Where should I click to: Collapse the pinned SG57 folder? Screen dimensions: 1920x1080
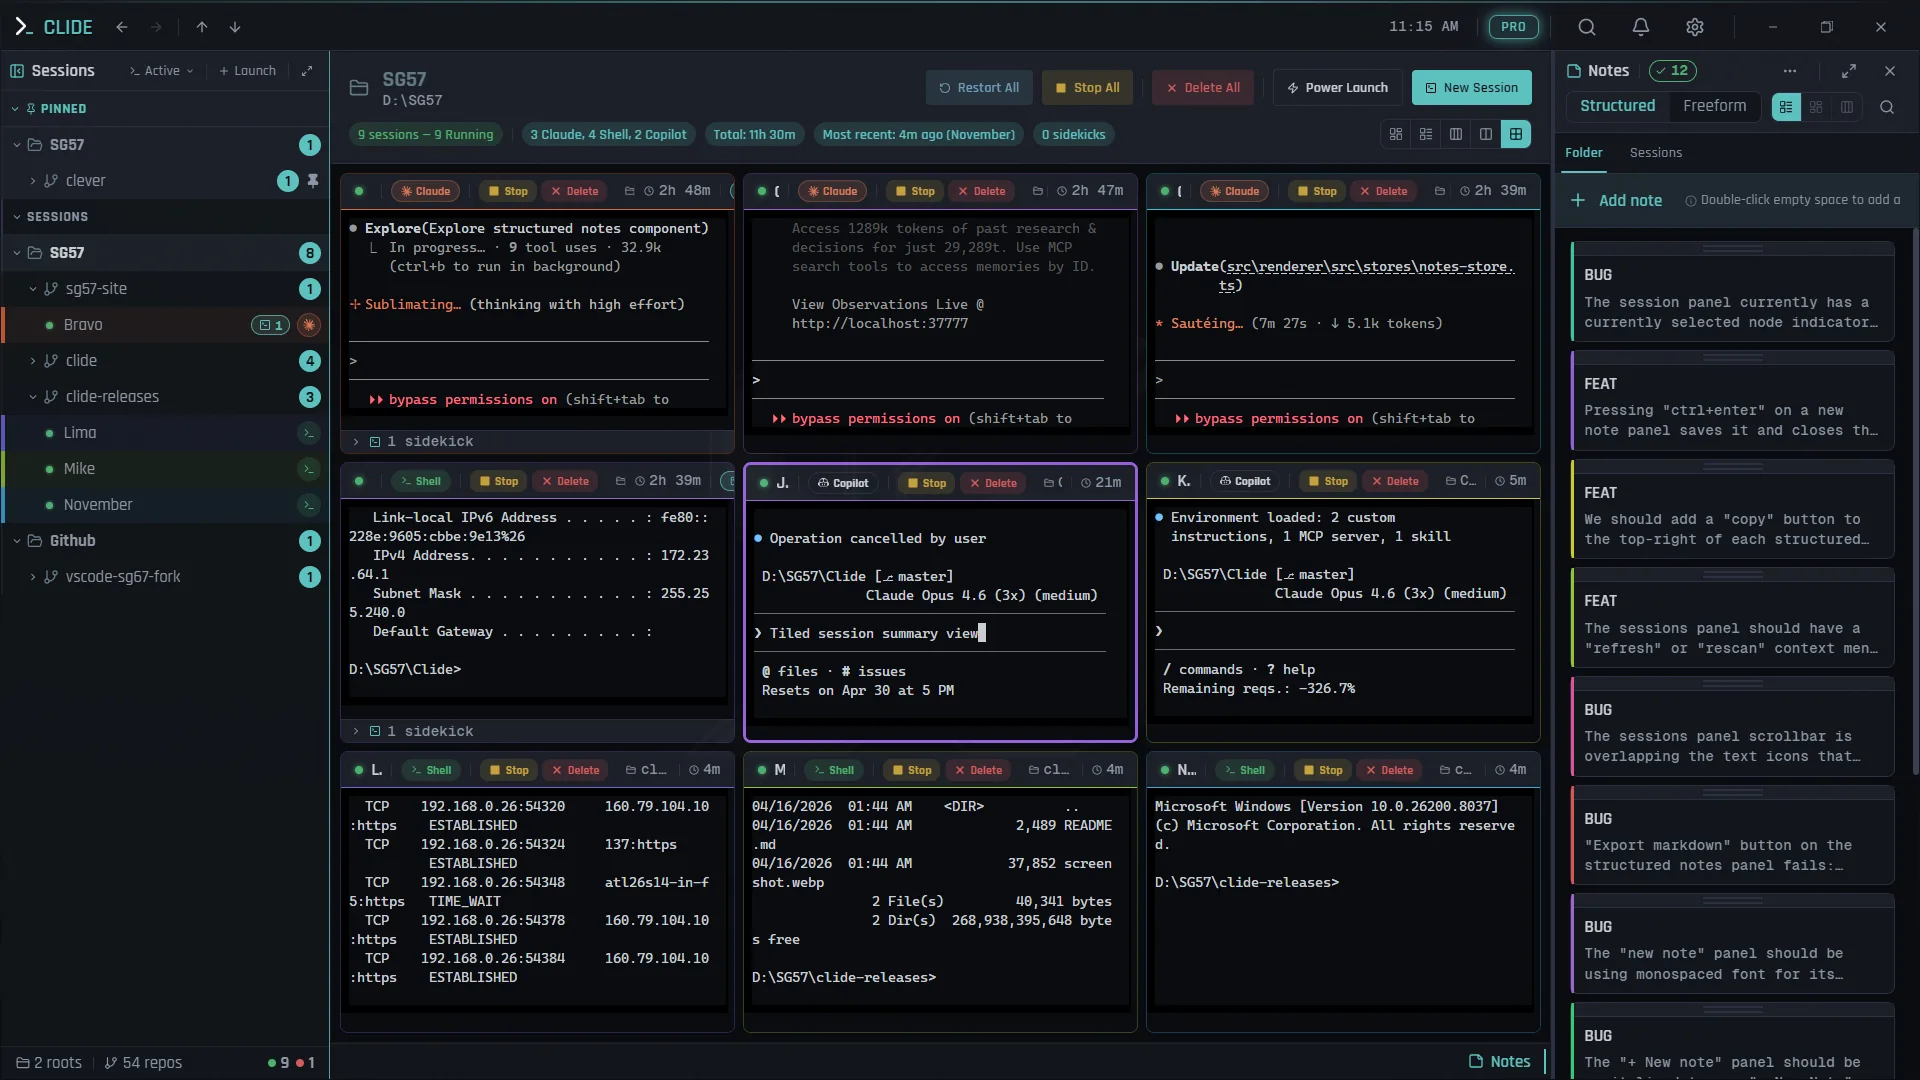point(16,145)
